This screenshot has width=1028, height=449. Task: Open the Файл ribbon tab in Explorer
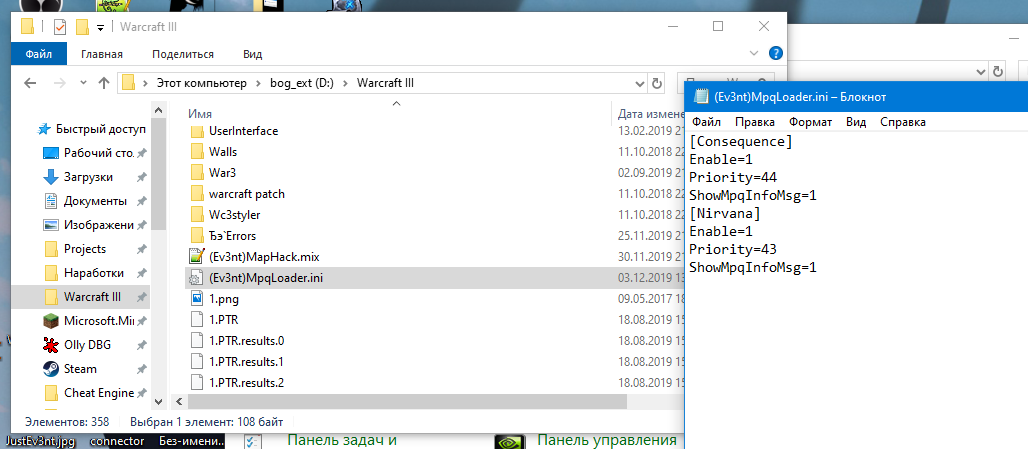click(x=39, y=54)
